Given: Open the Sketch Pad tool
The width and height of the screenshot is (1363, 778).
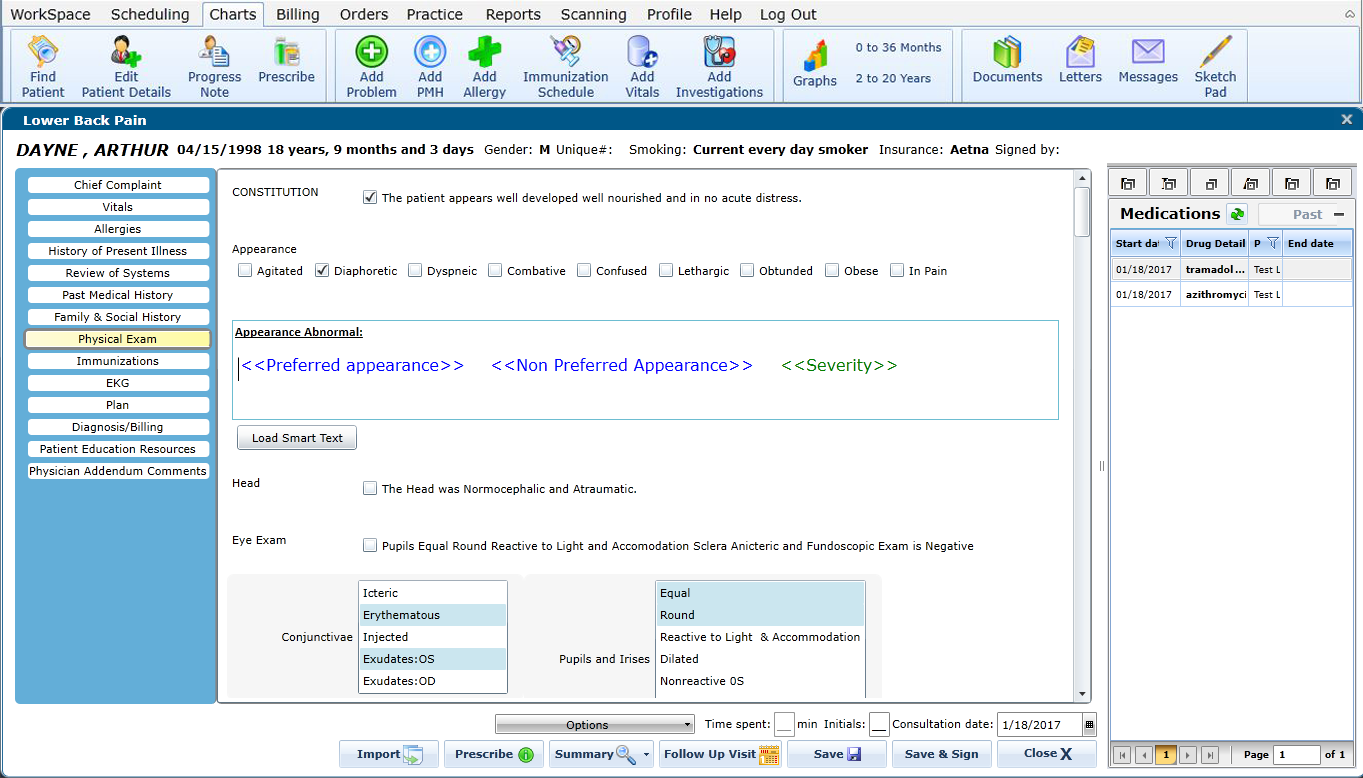Looking at the screenshot, I should [x=1215, y=64].
